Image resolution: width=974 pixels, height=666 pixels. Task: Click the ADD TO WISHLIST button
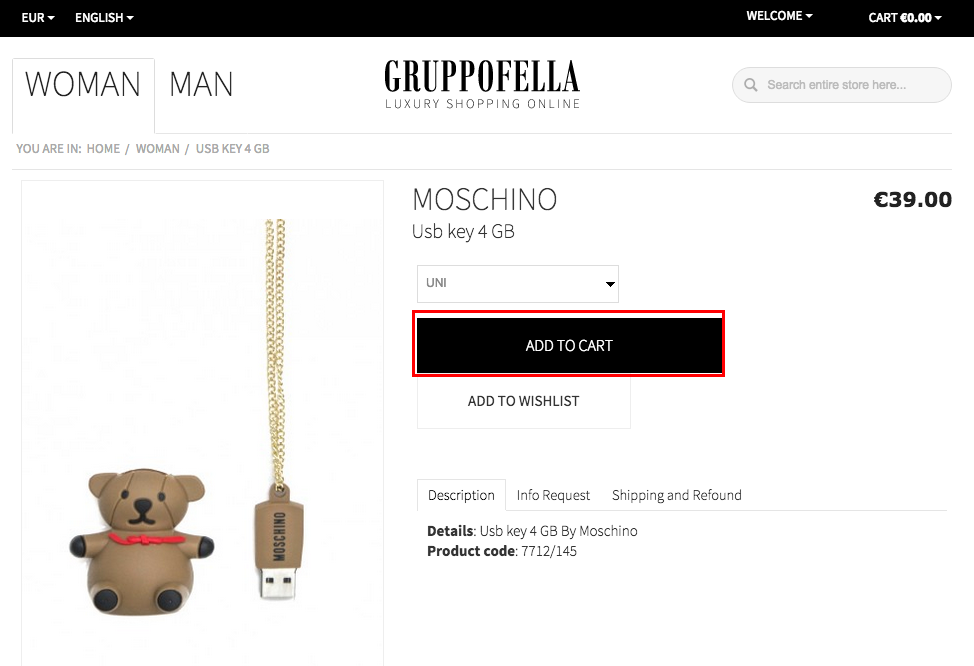coord(524,401)
